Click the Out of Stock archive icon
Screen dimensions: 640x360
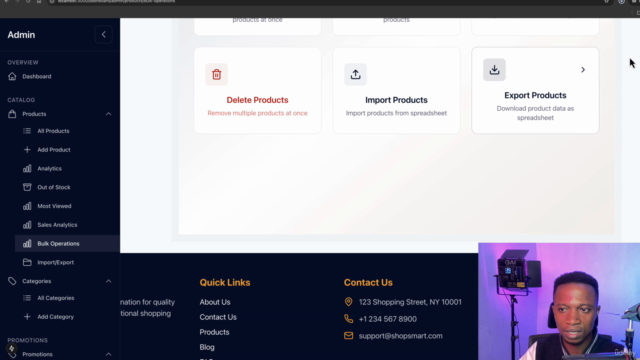click(27, 187)
